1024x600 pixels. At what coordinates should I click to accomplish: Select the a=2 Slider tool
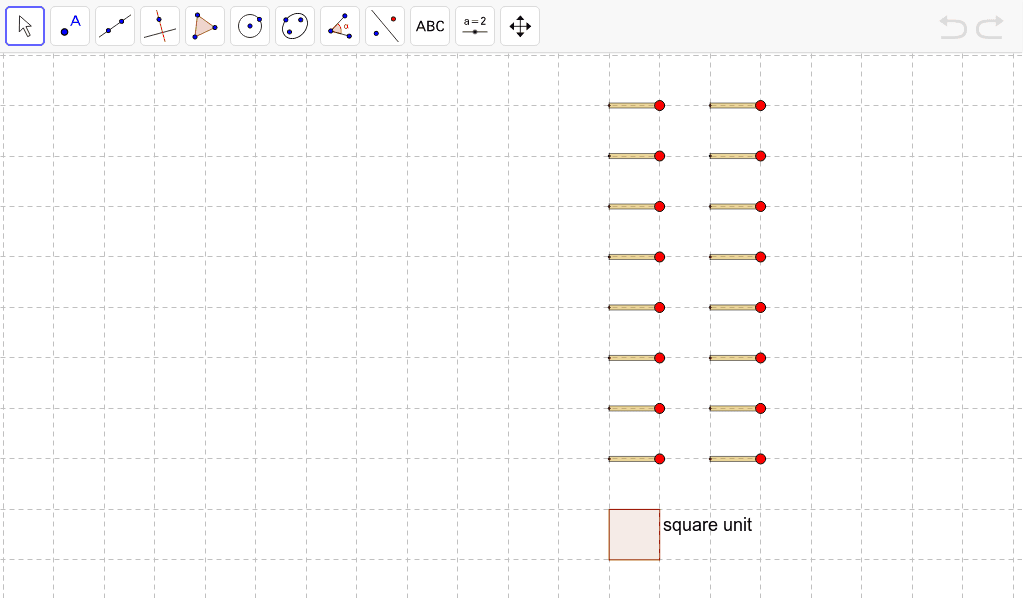pyautogui.click(x=475, y=26)
